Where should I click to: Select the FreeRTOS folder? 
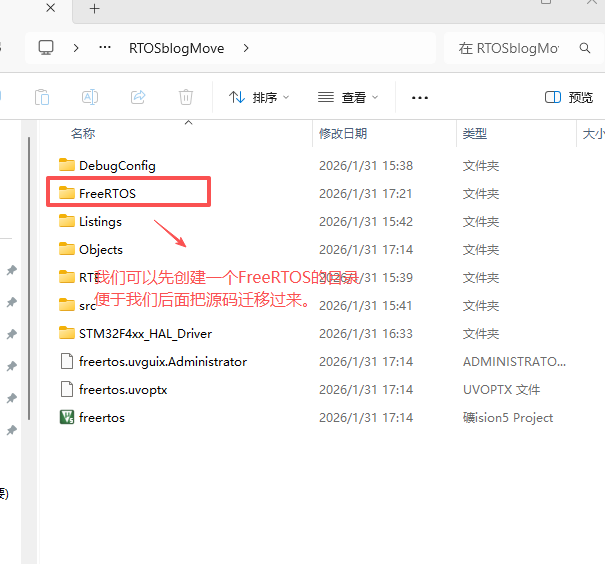pyautogui.click(x=107, y=193)
